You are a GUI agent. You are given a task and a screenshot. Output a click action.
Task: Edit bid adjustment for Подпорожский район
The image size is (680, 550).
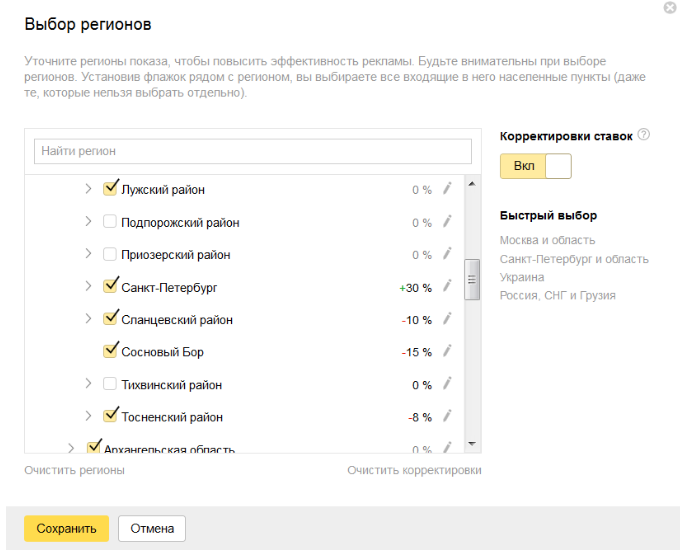[447, 222]
